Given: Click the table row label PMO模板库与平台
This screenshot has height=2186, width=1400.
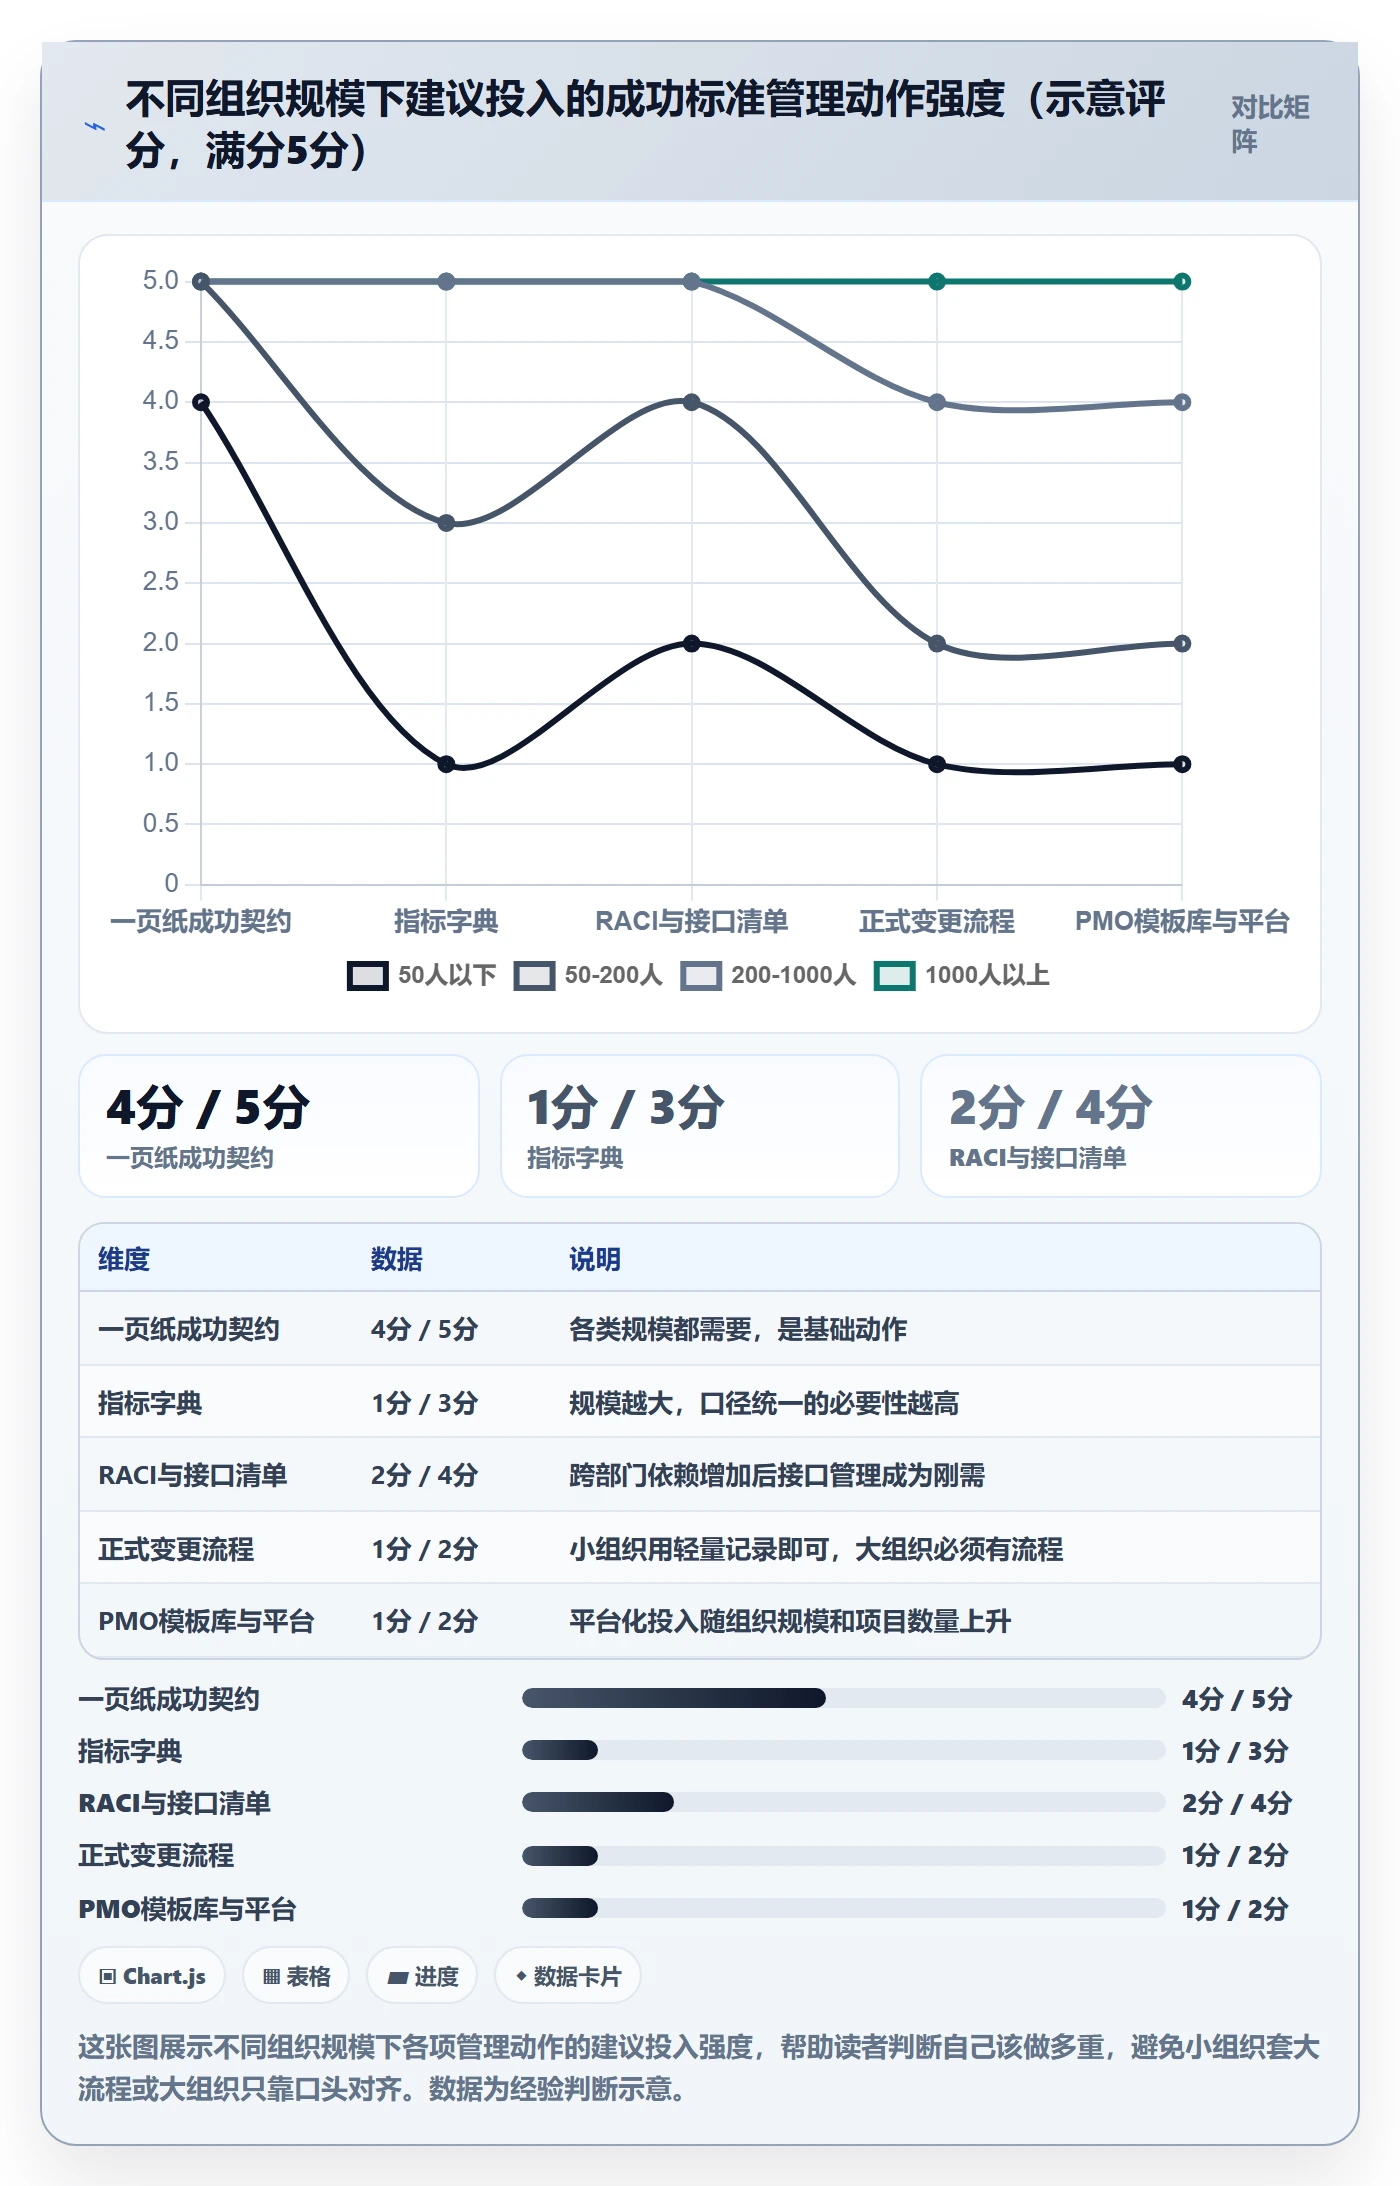Looking at the screenshot, I should click(x=206, y=1621).
